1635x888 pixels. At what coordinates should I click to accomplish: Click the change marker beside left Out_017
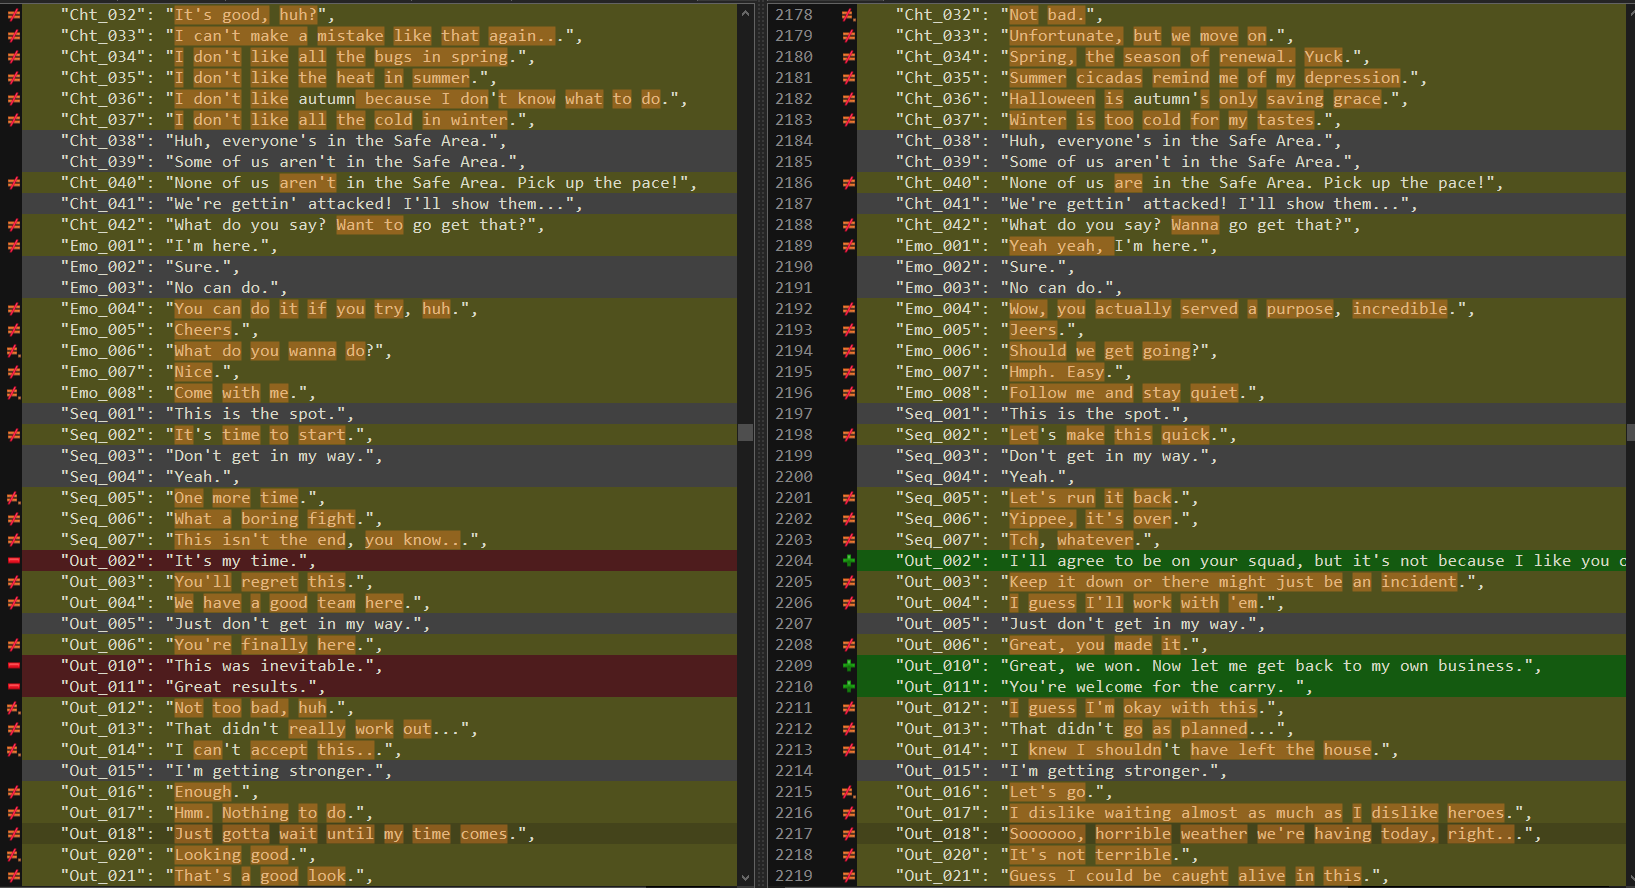tap(13, 813)
